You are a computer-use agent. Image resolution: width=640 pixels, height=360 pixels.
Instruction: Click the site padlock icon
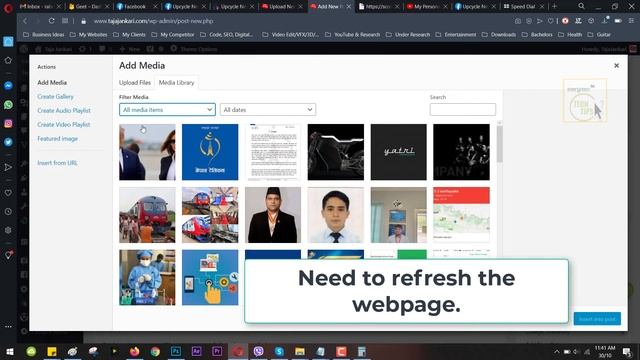[x=84, y=21]
